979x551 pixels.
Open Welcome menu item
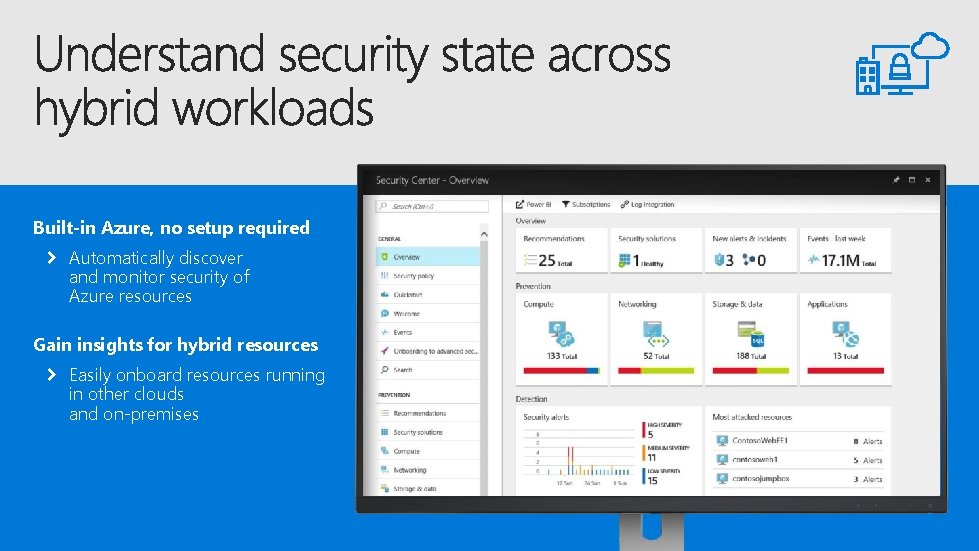pos(428,313)
